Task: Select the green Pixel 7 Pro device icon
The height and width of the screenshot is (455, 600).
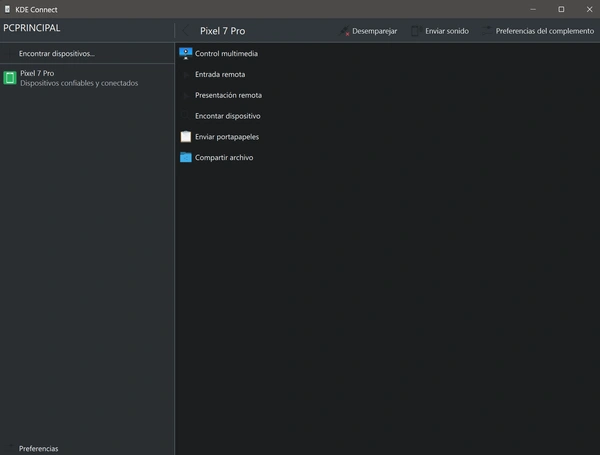Action: pos(10,78)
